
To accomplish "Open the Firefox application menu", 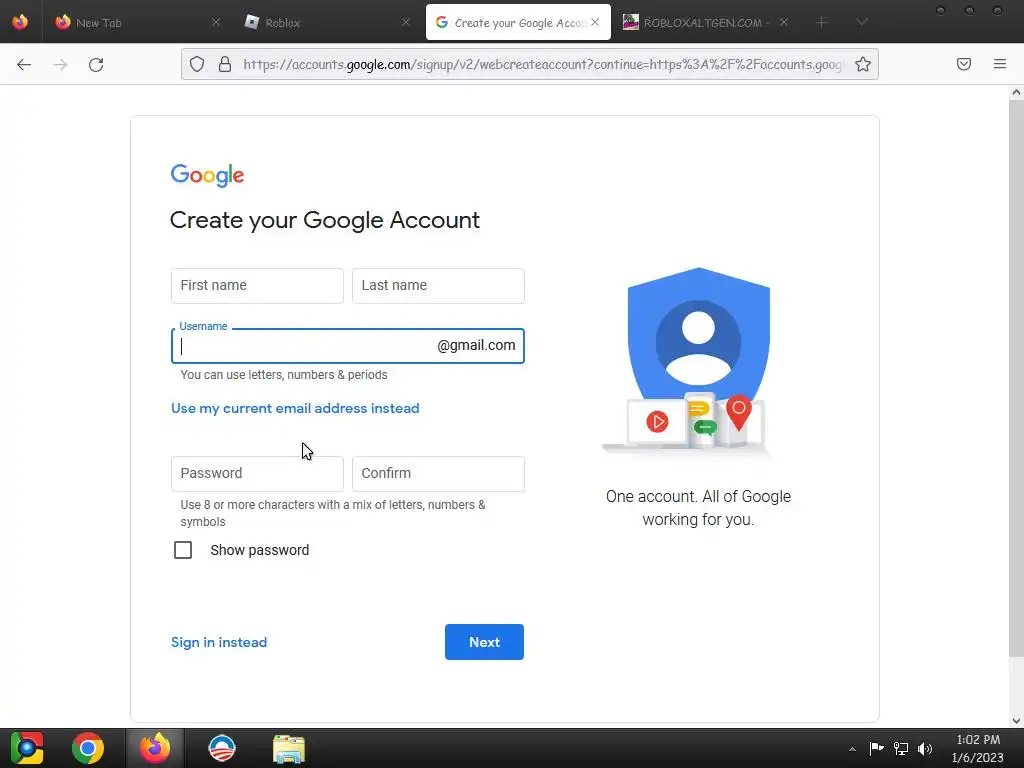I will point(1000,64).
